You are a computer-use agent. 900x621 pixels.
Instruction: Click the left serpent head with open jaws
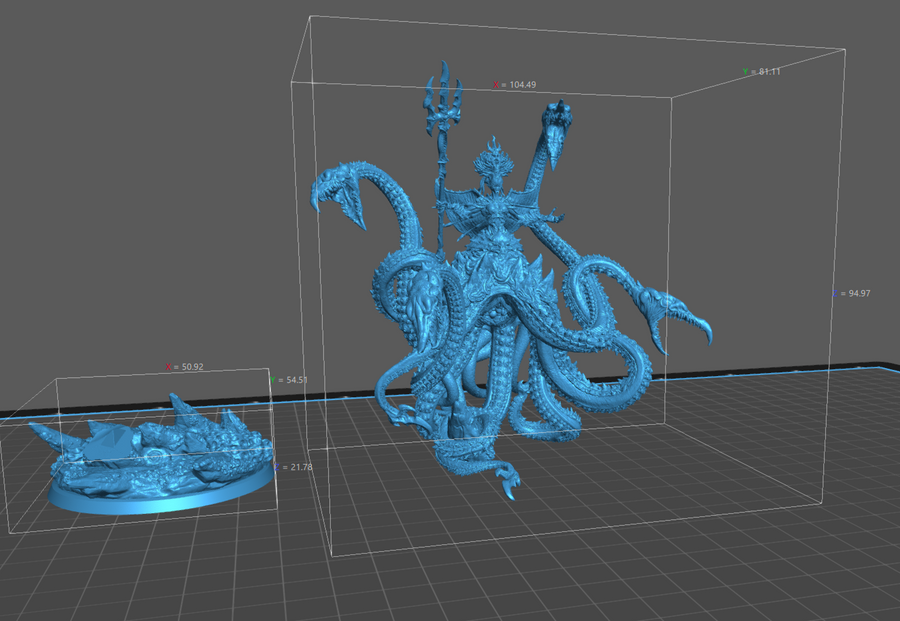[x=335, y=190]
